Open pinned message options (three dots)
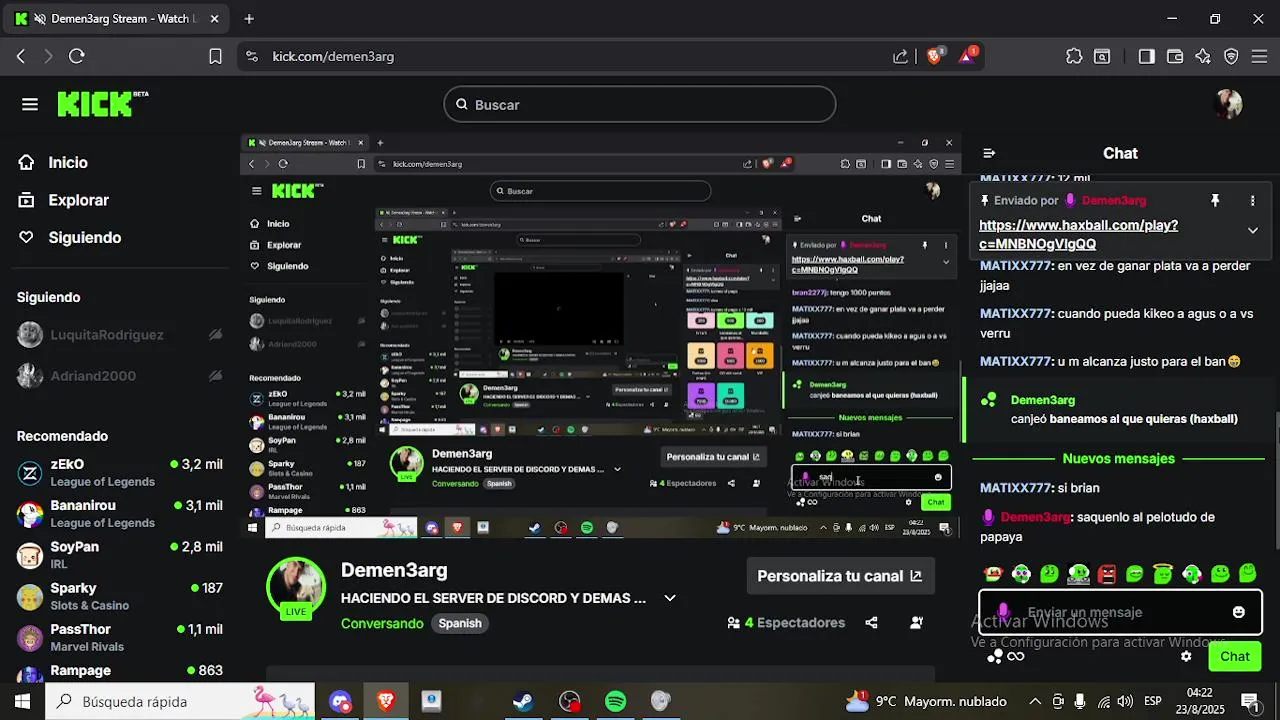Viewport: 1280px width, 720px height. point(1252,201)
